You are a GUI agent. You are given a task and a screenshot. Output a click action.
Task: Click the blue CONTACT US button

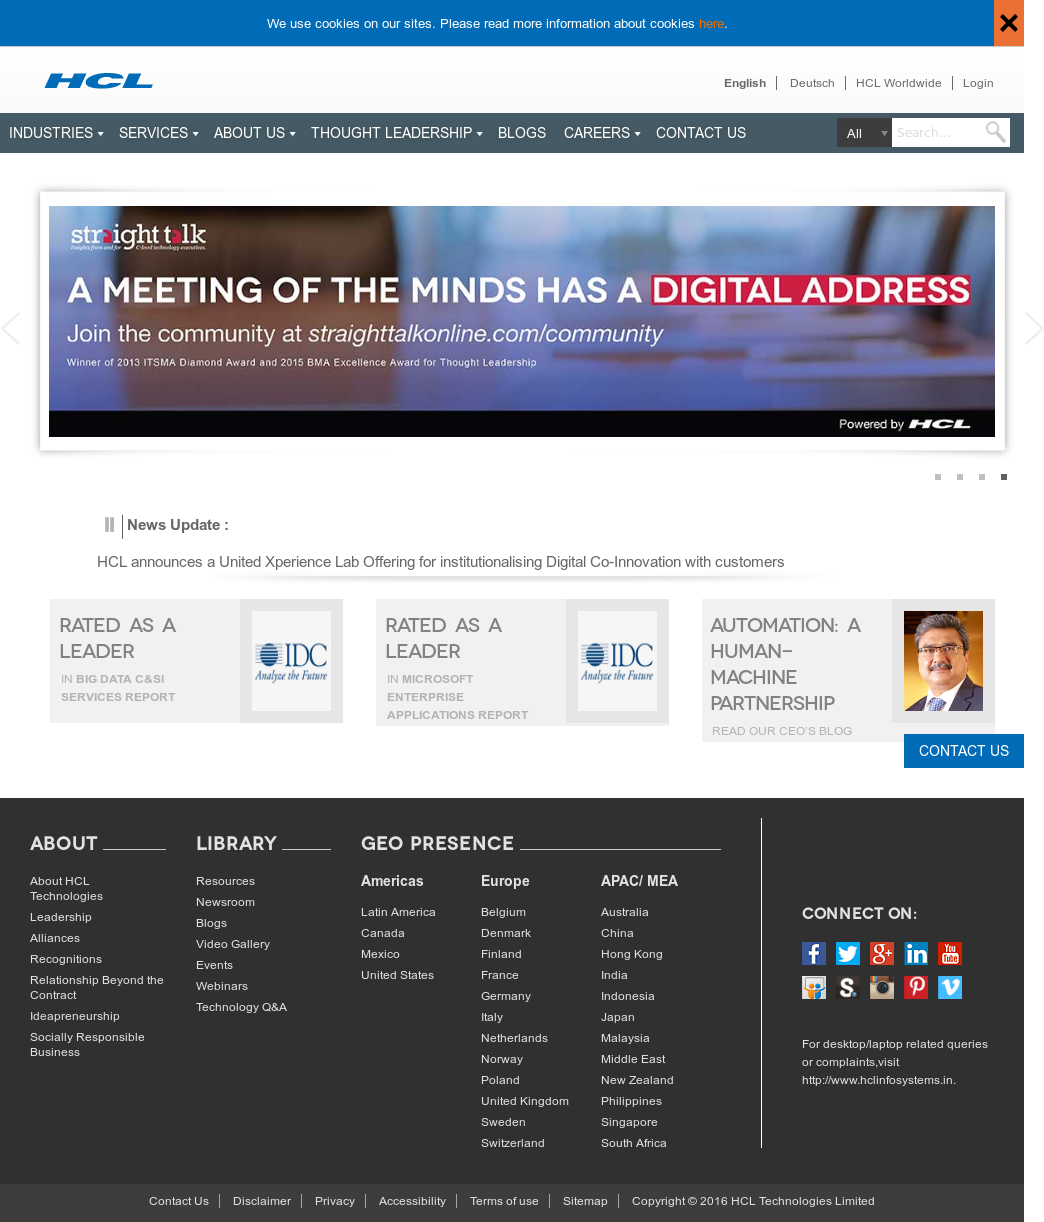point(963,751)
